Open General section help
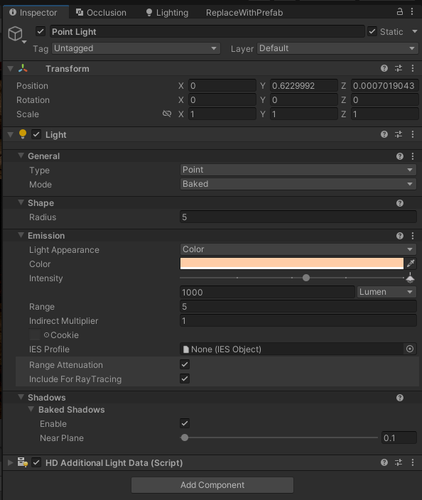 [400, 156]
